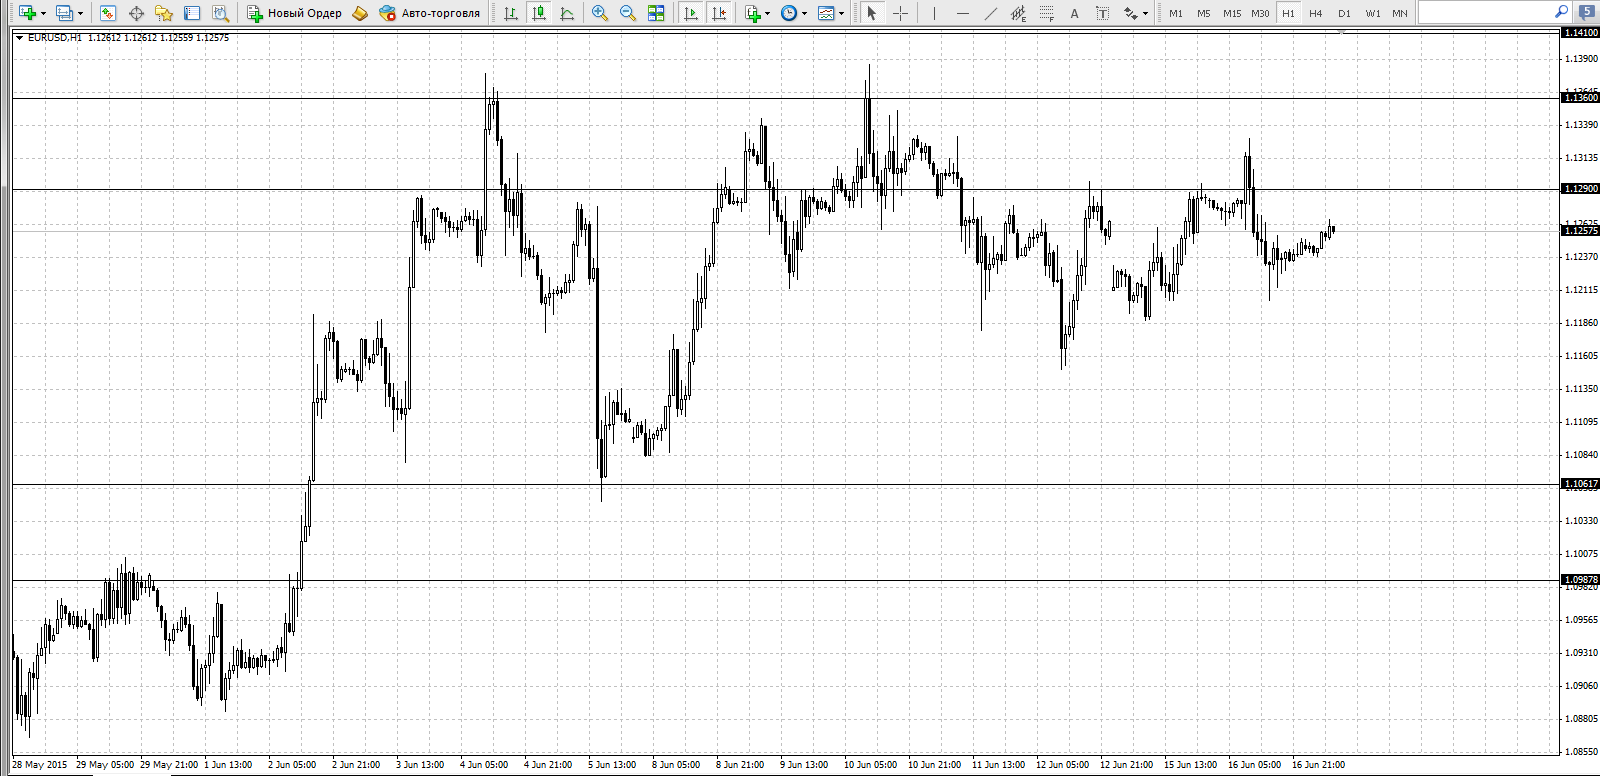1600x776 pixels.
Task: Open the Profiles icon
Action: [64, 13]
